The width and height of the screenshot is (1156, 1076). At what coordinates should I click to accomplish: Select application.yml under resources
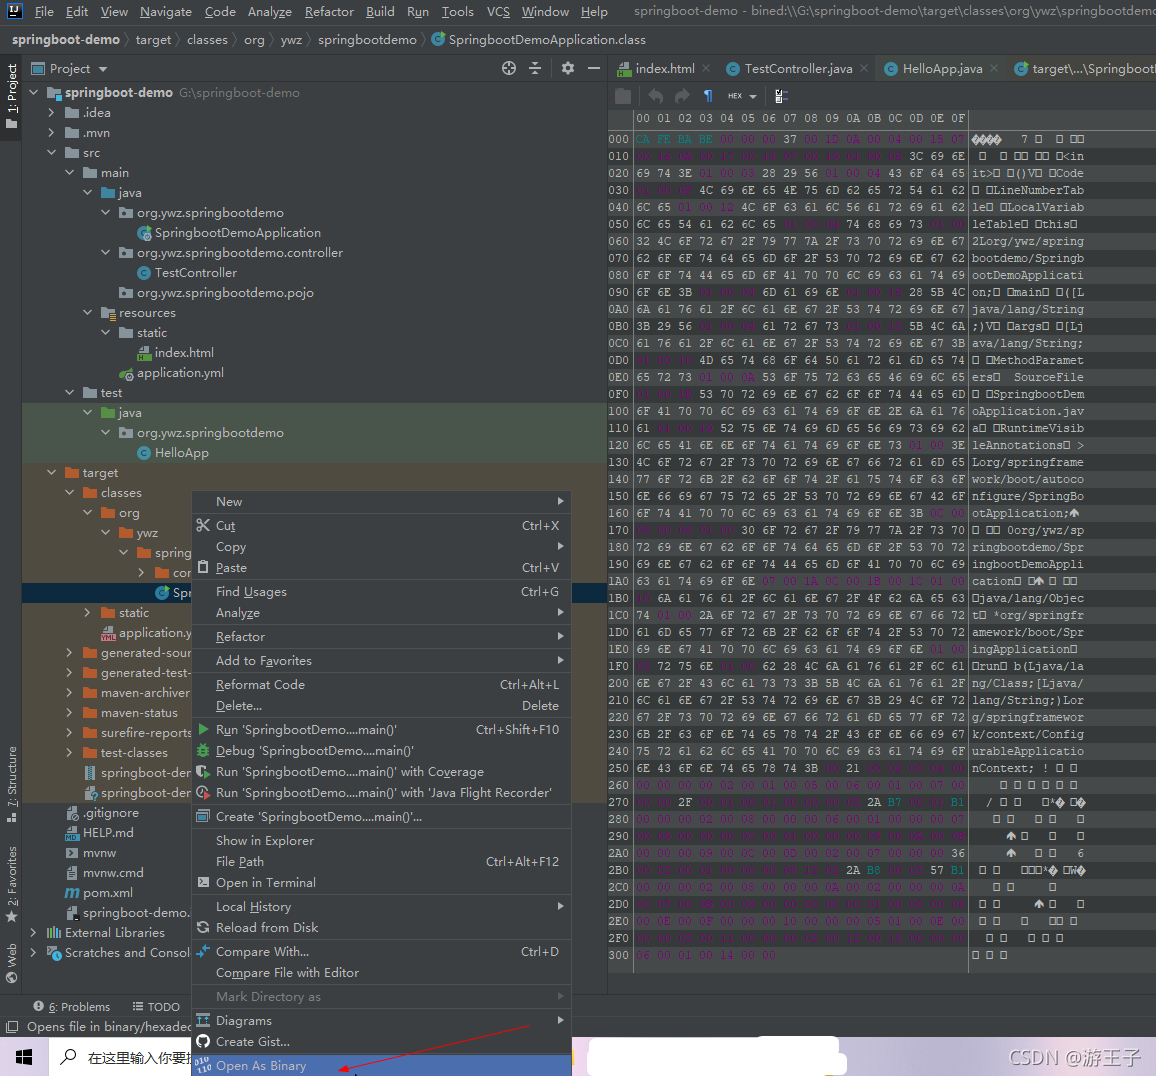[x=180, y=373]
